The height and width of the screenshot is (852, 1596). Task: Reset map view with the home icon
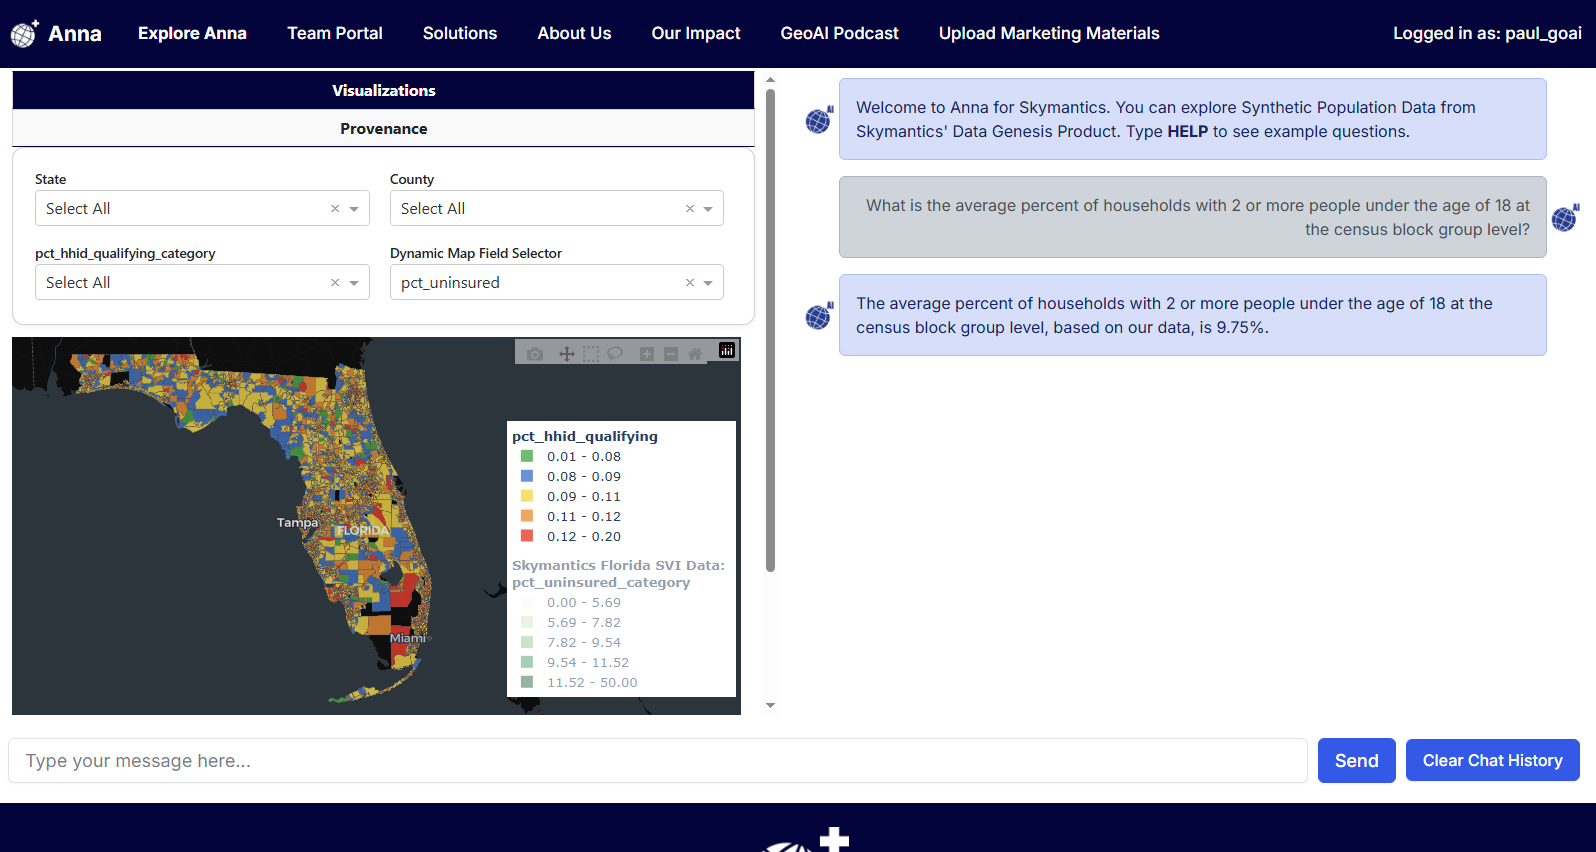tap(695, 354)
